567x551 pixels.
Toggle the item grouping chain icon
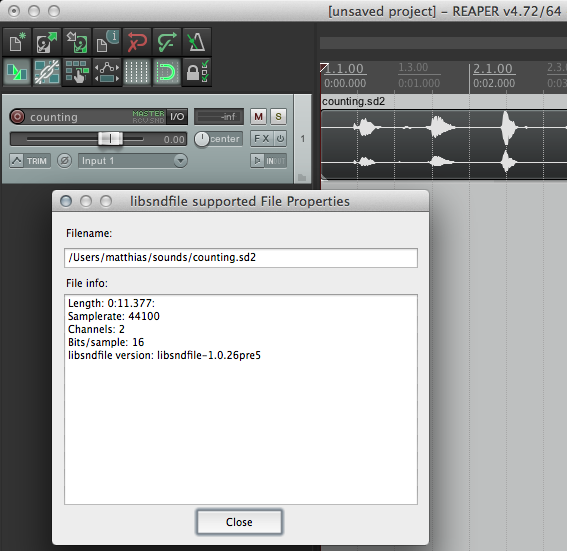click(x=47, y=72)
